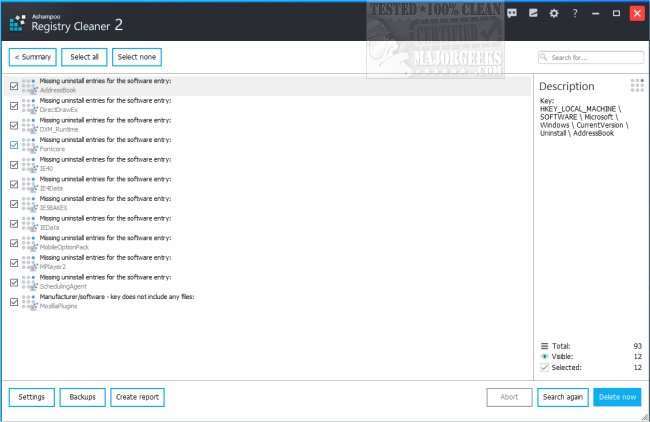Viewport: 650px width, 422px height.
Task: Toggle the MozillaPlugins entry checkbox
Action: tap(14, 302)
